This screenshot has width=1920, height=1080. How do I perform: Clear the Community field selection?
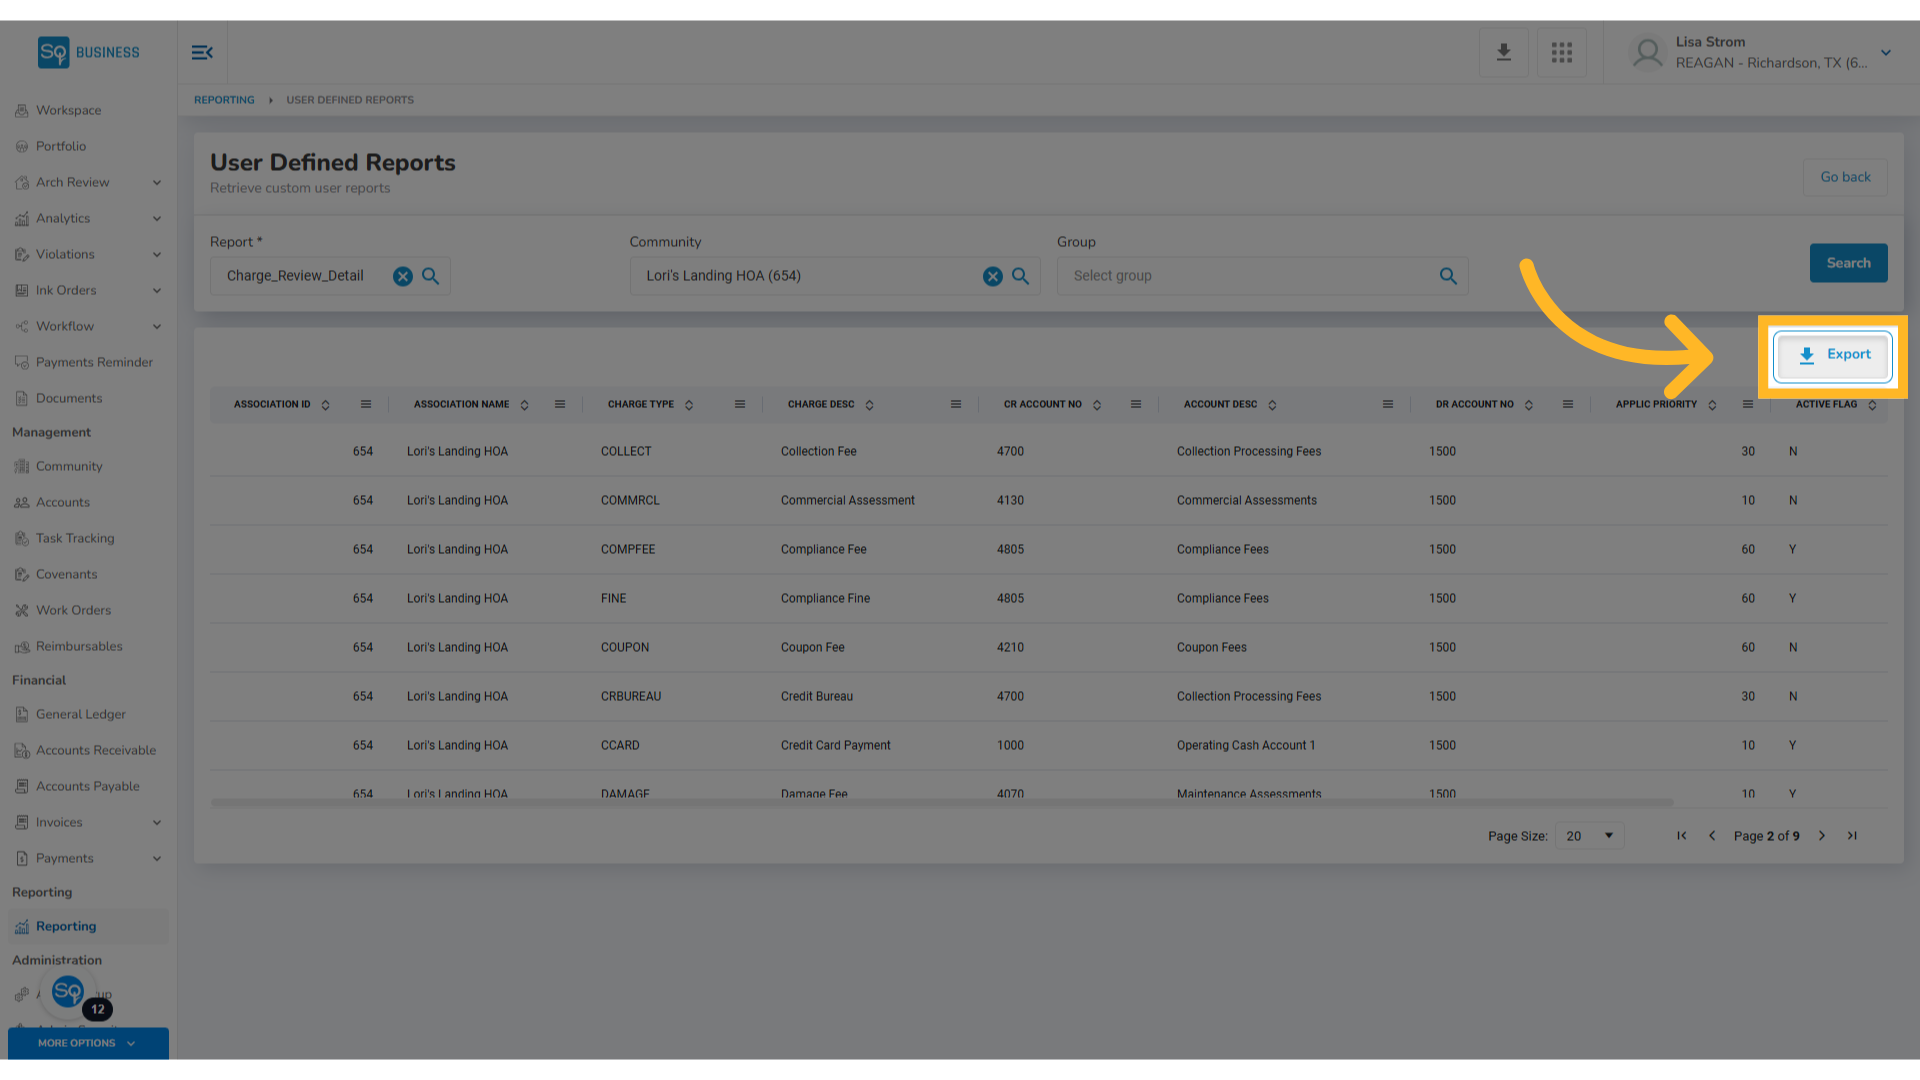(993, 277)
